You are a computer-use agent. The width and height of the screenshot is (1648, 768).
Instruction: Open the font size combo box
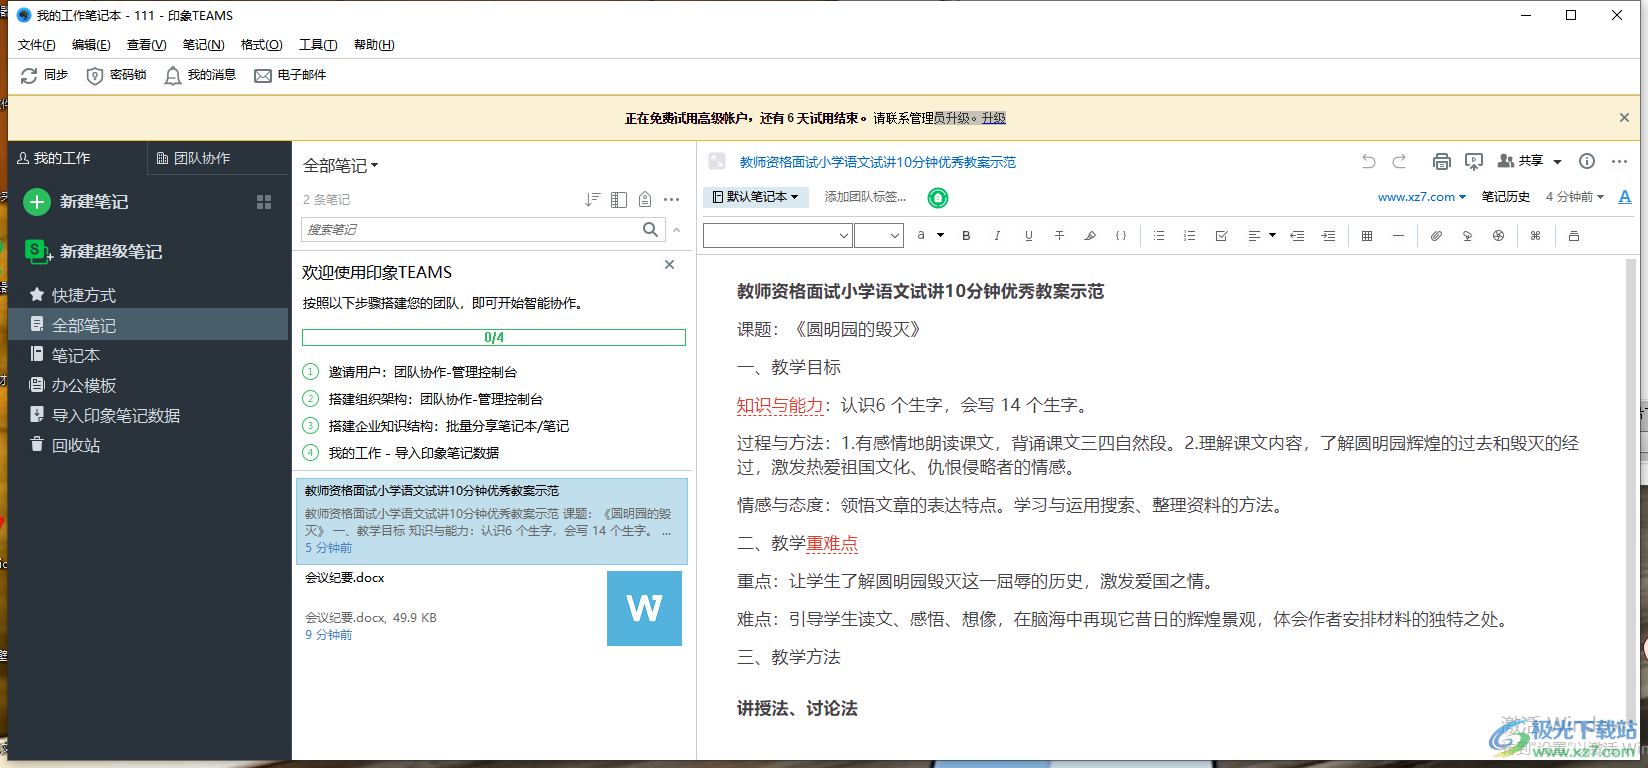[x=879, y=236]
